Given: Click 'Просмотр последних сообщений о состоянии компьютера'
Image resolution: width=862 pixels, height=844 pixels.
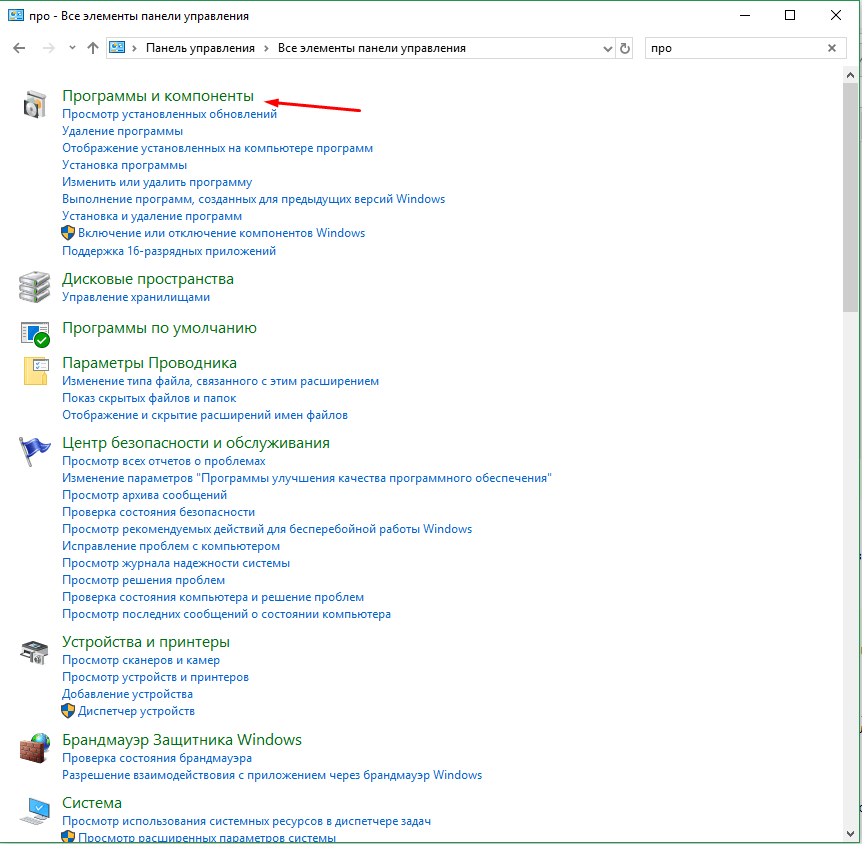Looking at the screenshot, I should [x=226, y=615].
